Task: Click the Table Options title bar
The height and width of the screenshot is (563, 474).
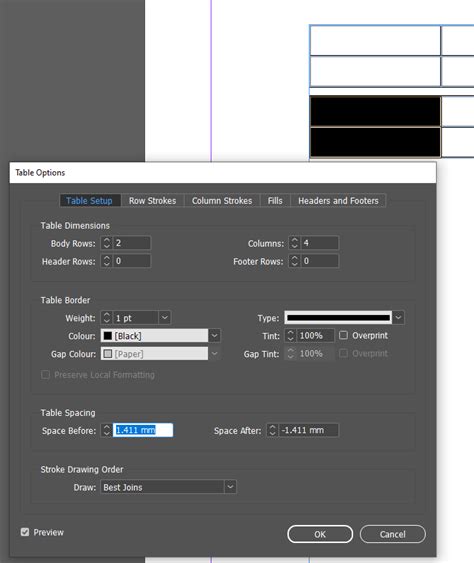Action: [x=223, y=173]
